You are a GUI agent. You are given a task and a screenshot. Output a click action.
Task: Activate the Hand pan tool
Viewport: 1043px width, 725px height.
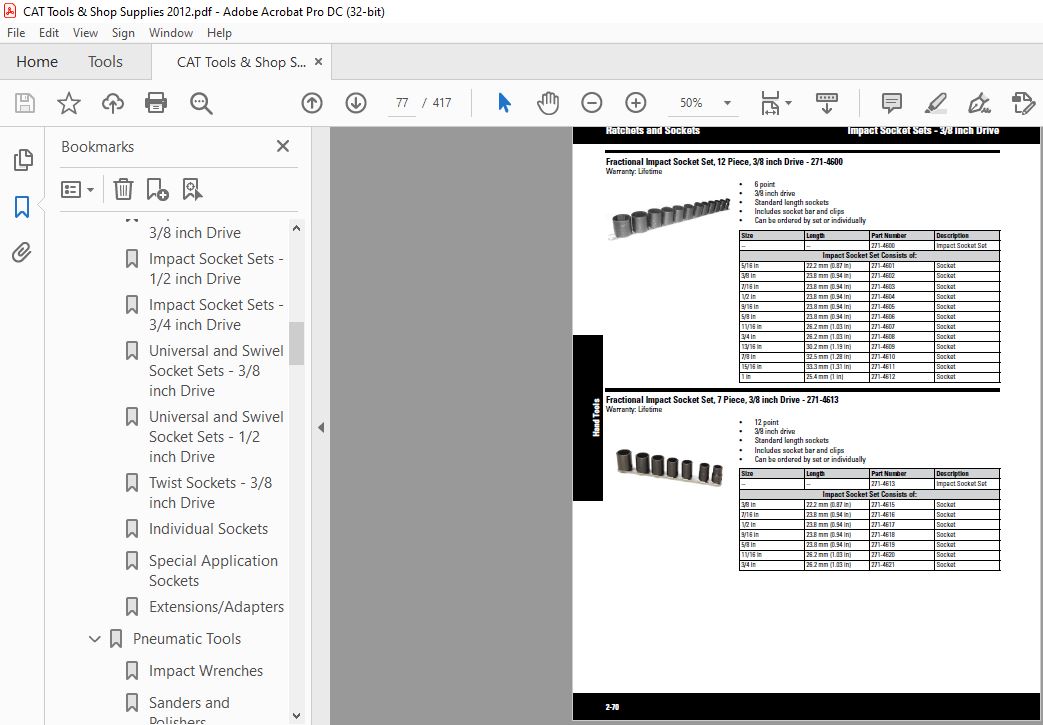pyautogui.click(x=547, y=103)
